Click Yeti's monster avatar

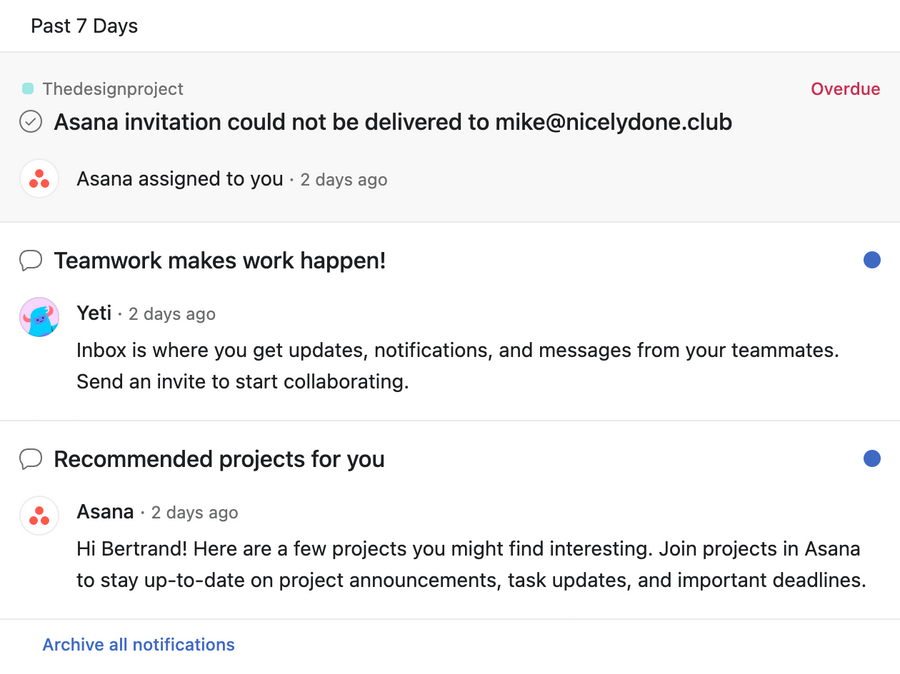38,315
